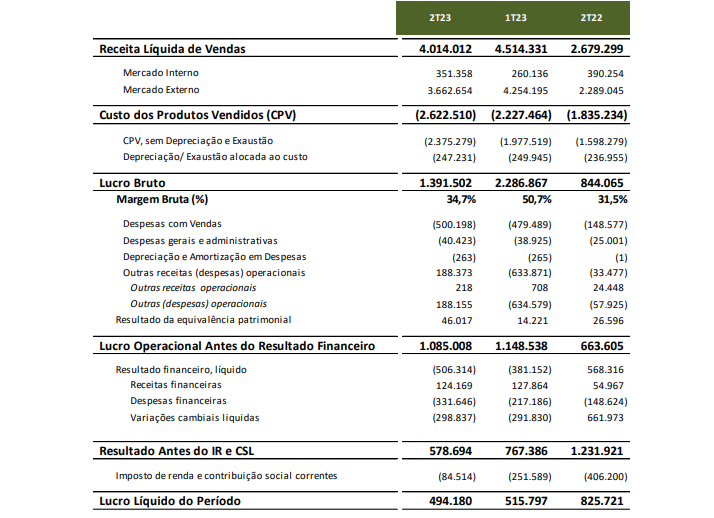Select Custo dos Produtos Vendidos (CPV) label
This screenshot has width=714, height=518.
tap(197, 115)
